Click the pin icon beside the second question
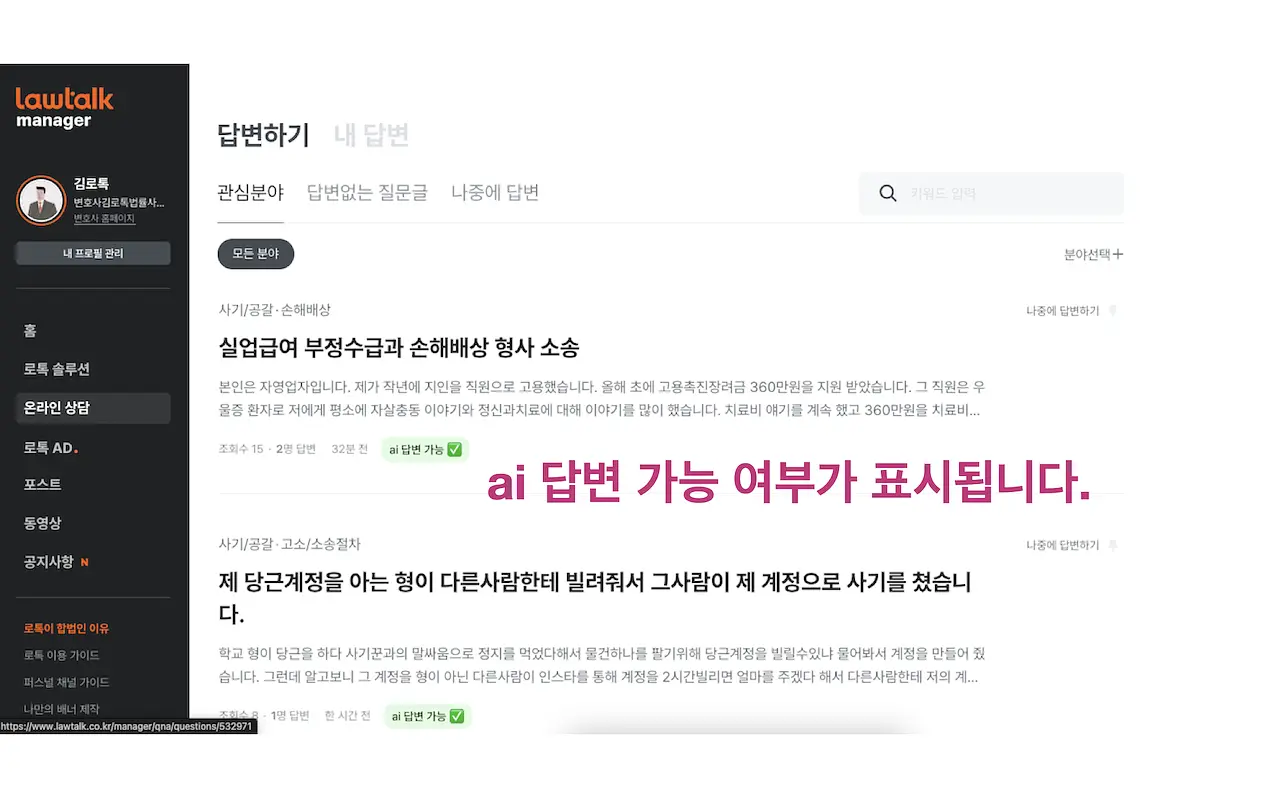 (1113, 545)
